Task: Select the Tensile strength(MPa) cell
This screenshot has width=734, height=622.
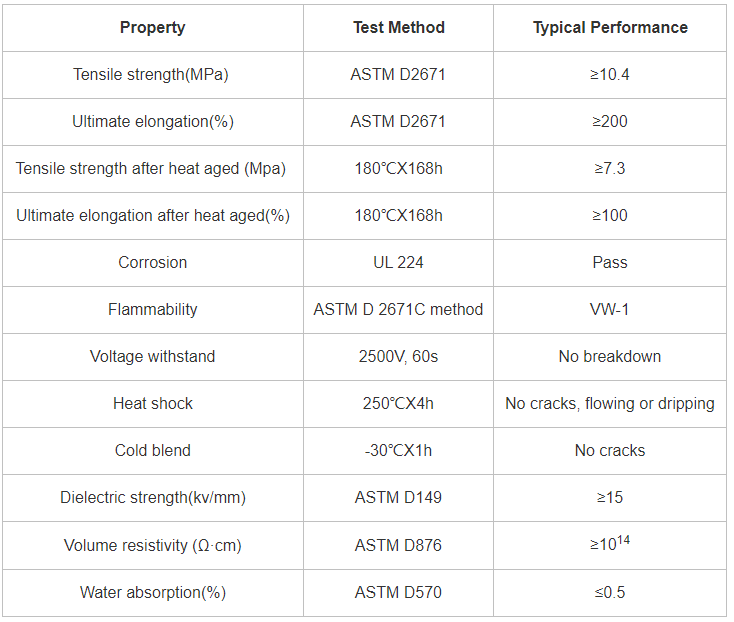Action: (x=153, y=75)
